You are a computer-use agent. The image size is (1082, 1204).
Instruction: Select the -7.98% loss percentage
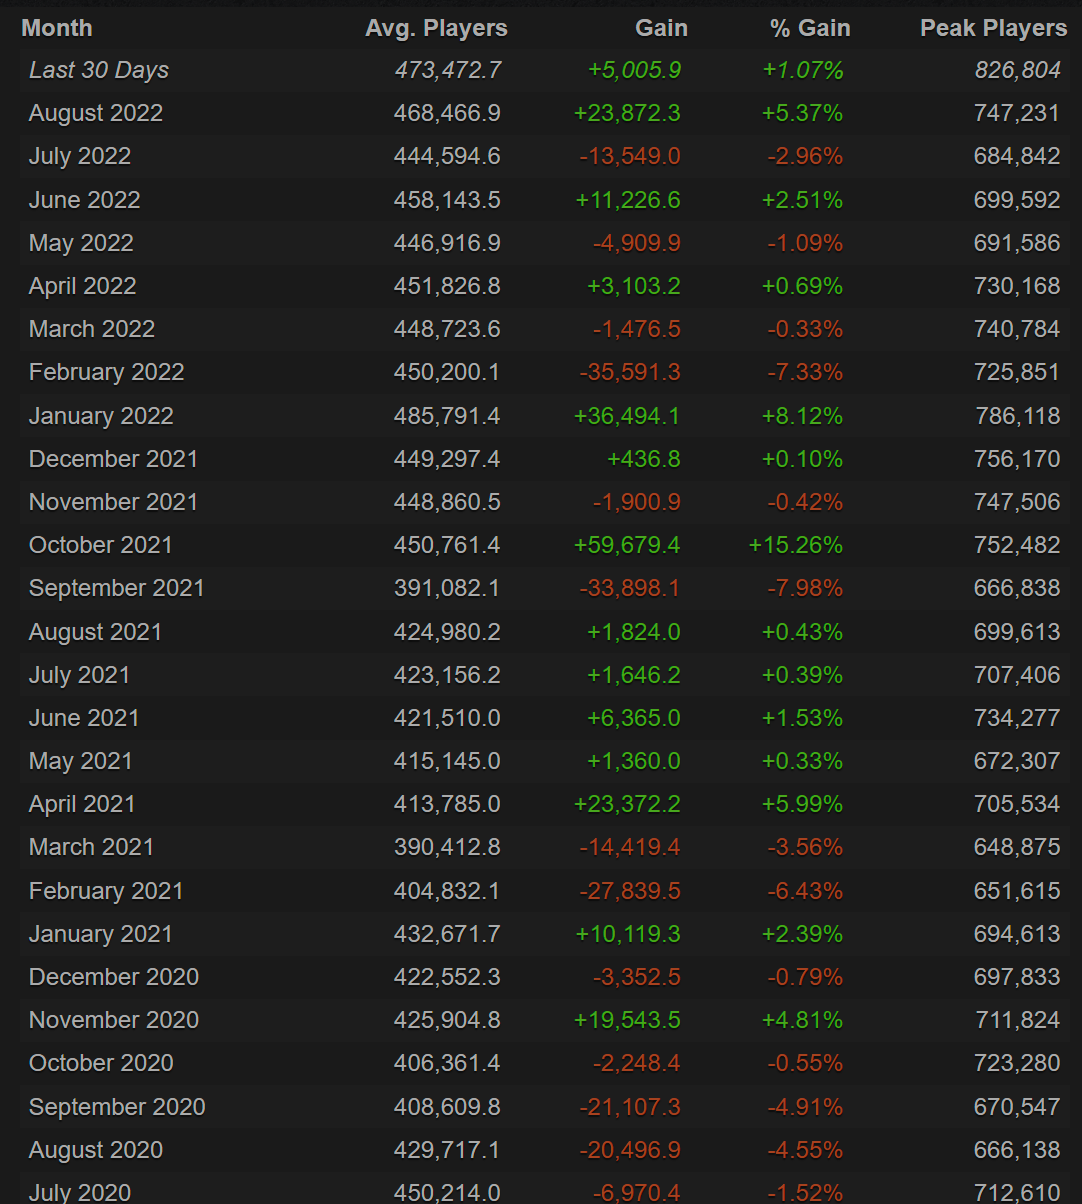coord(805,588)
